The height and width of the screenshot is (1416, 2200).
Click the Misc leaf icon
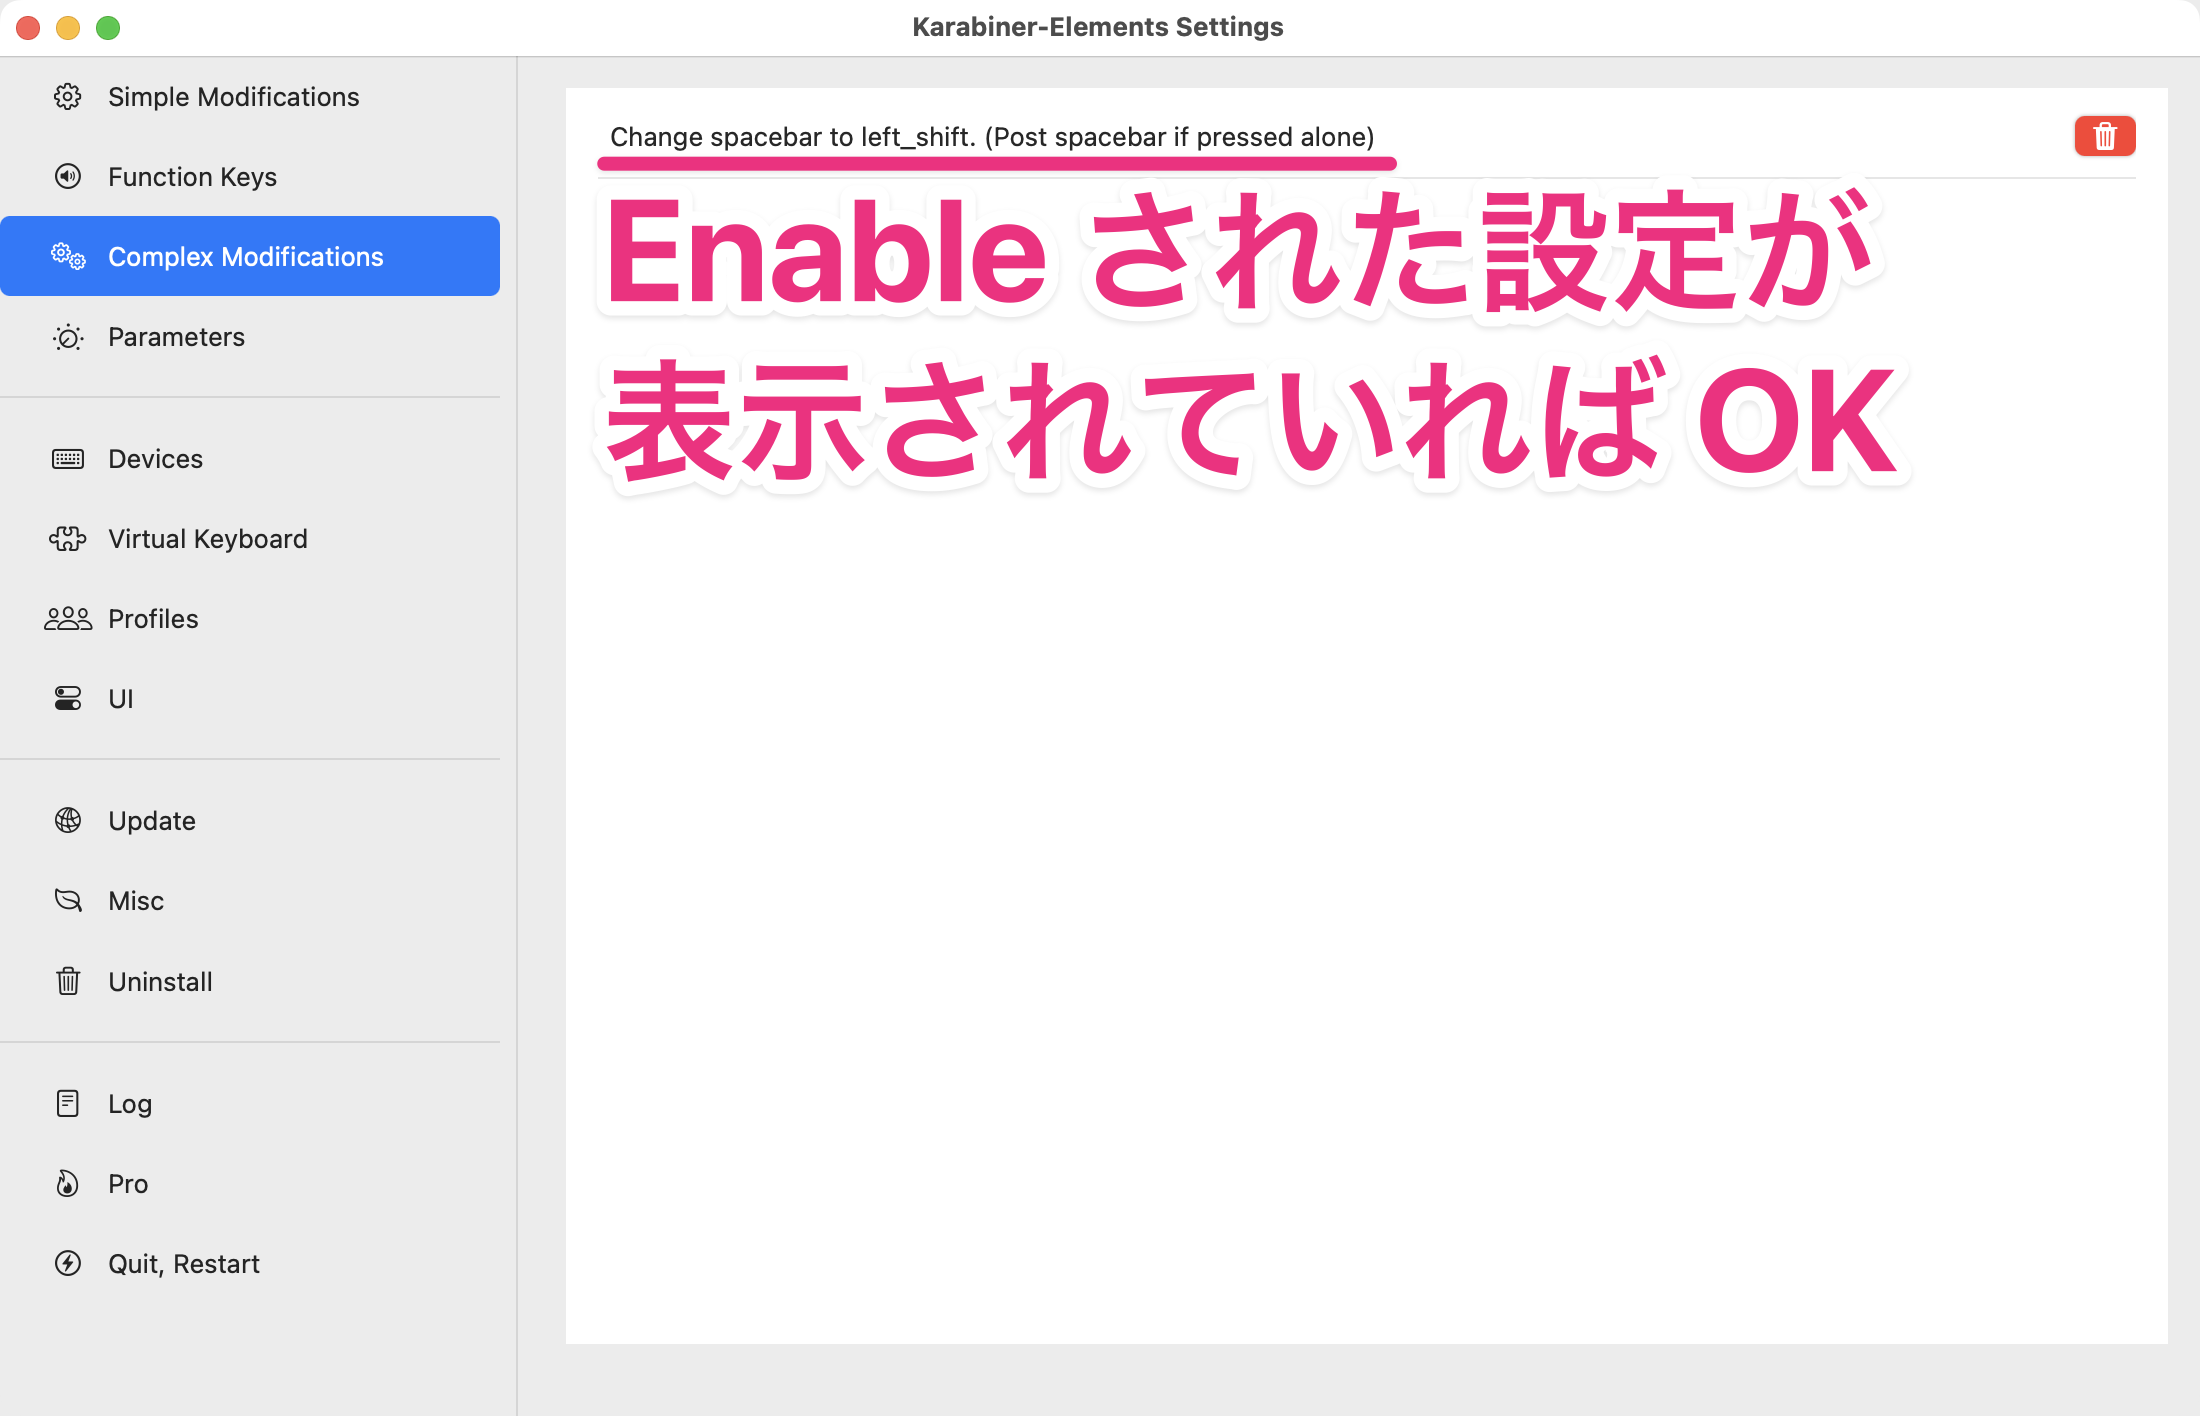(x=67, y=900)
